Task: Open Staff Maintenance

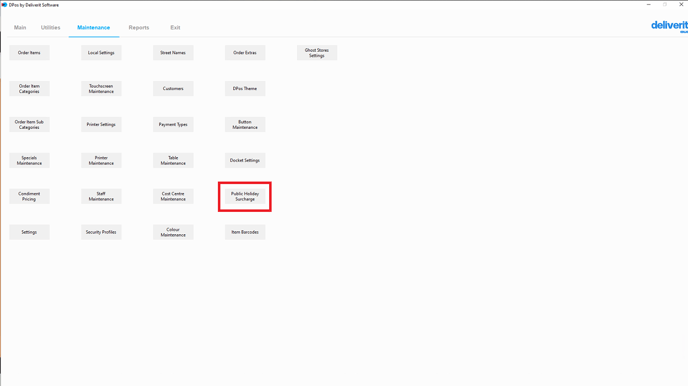Action: coord(101,197)
